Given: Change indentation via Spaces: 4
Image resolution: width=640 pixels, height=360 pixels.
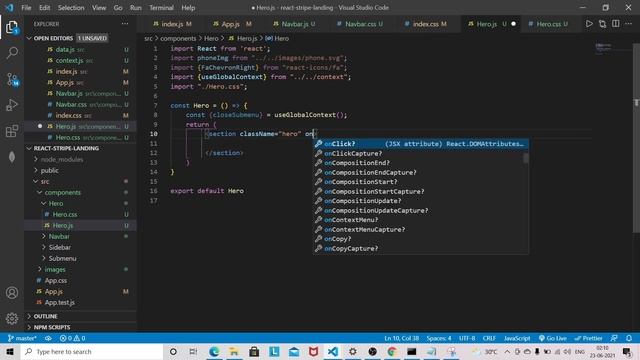Looking at the screenshot, I should tap(439, 338).
